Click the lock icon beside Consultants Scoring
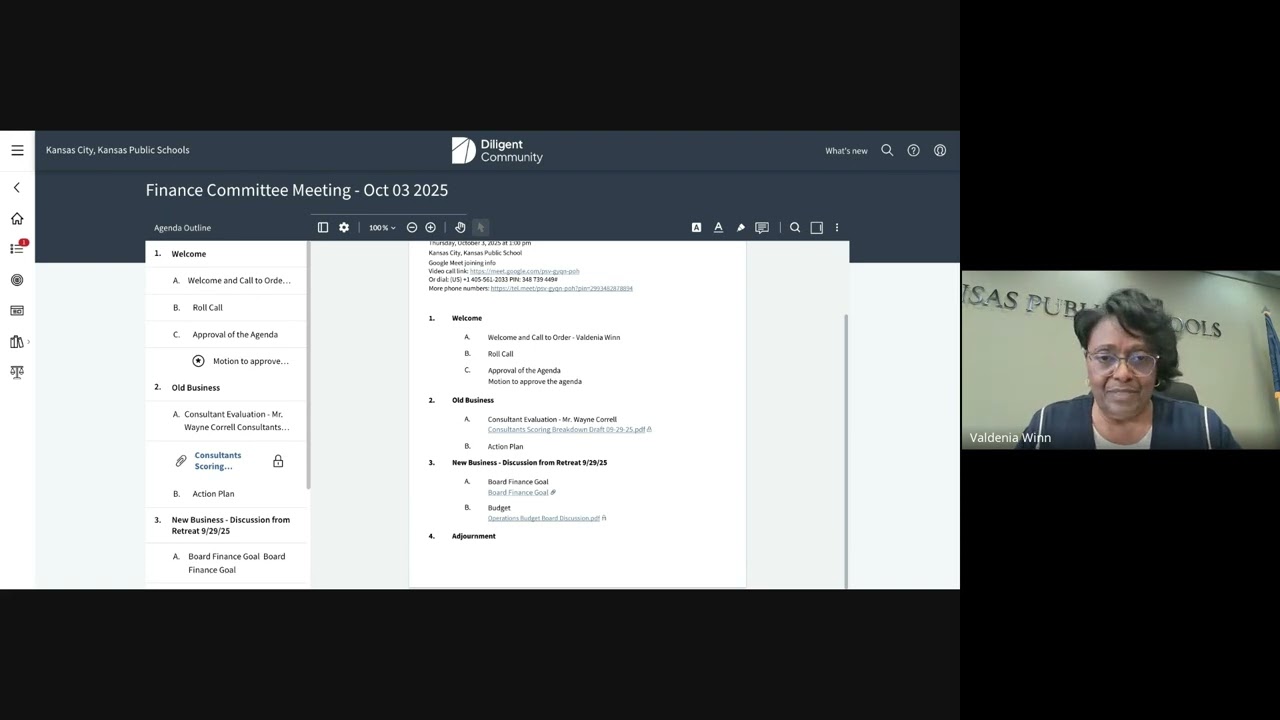Image resolution: width=1280 pixels, height=720 pixels. click(278, 461)
